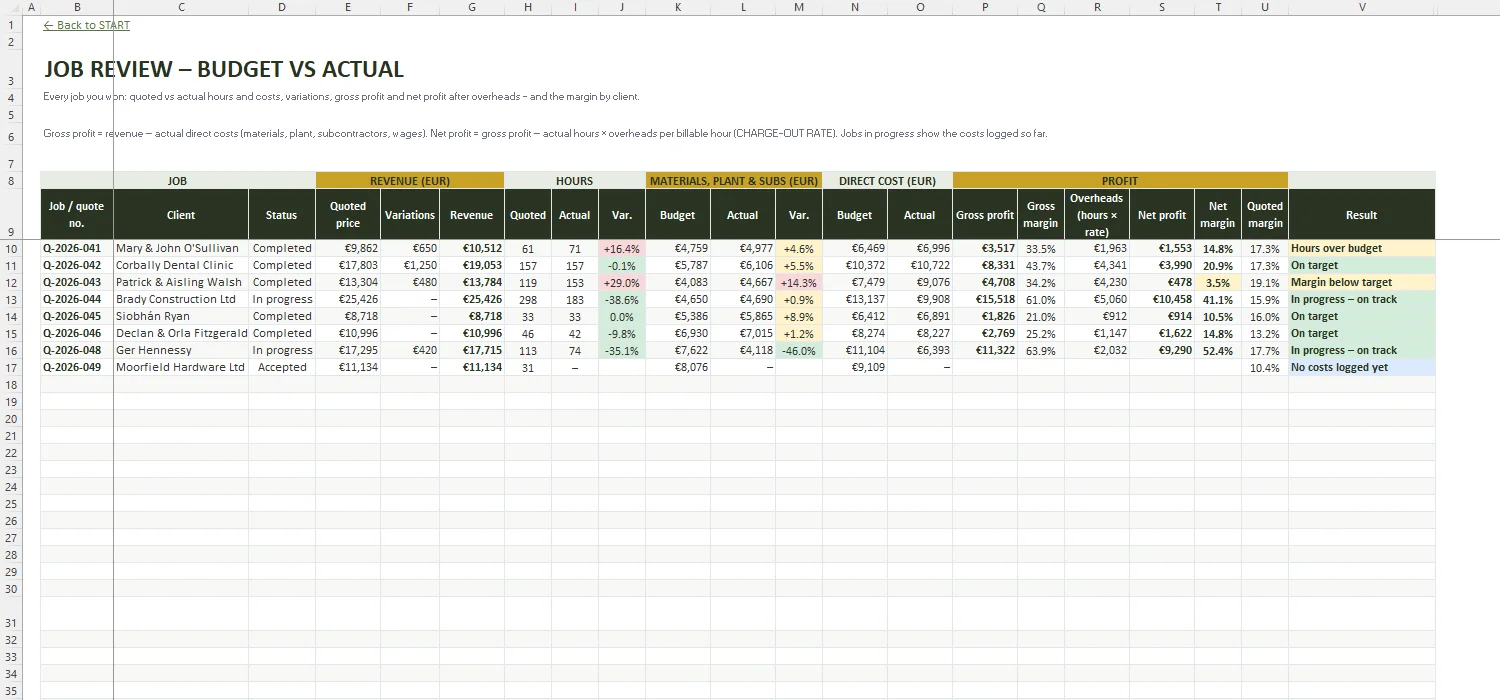1500x700 pixels.
Task: Click the Accepted status cell
Action: click(282, 367)
